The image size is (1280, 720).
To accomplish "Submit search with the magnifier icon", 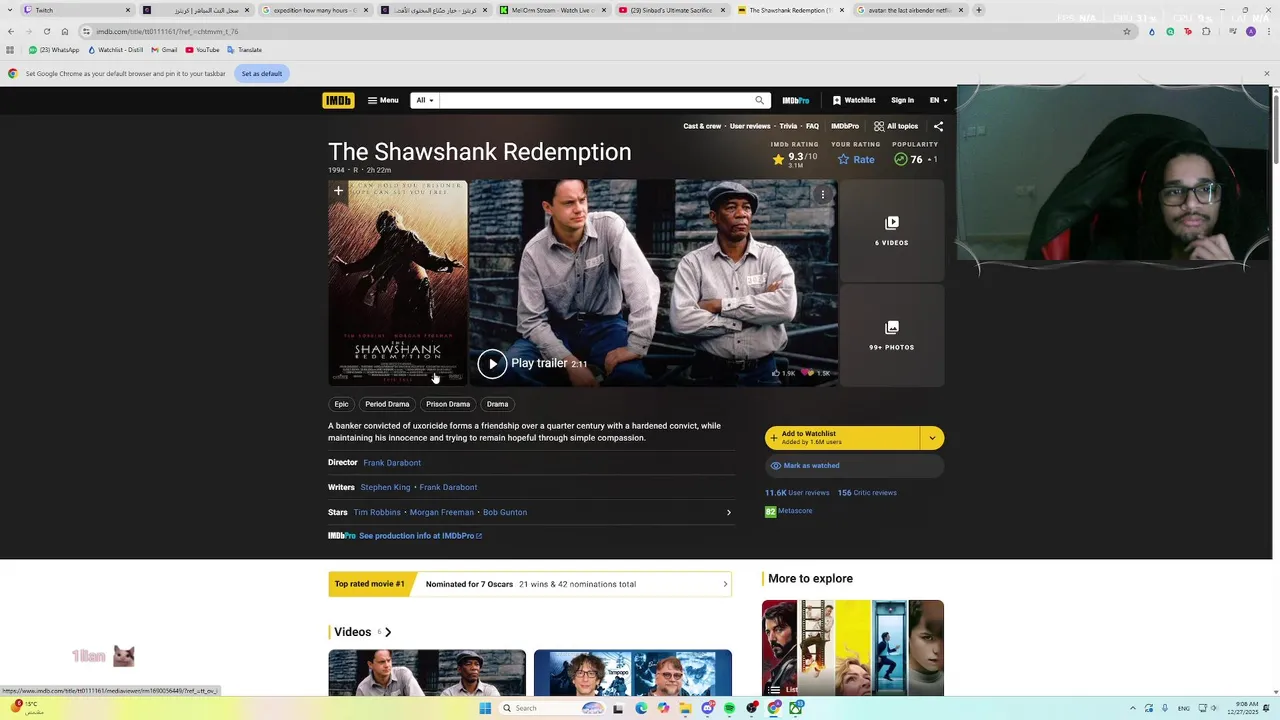I will pos(760,100).
